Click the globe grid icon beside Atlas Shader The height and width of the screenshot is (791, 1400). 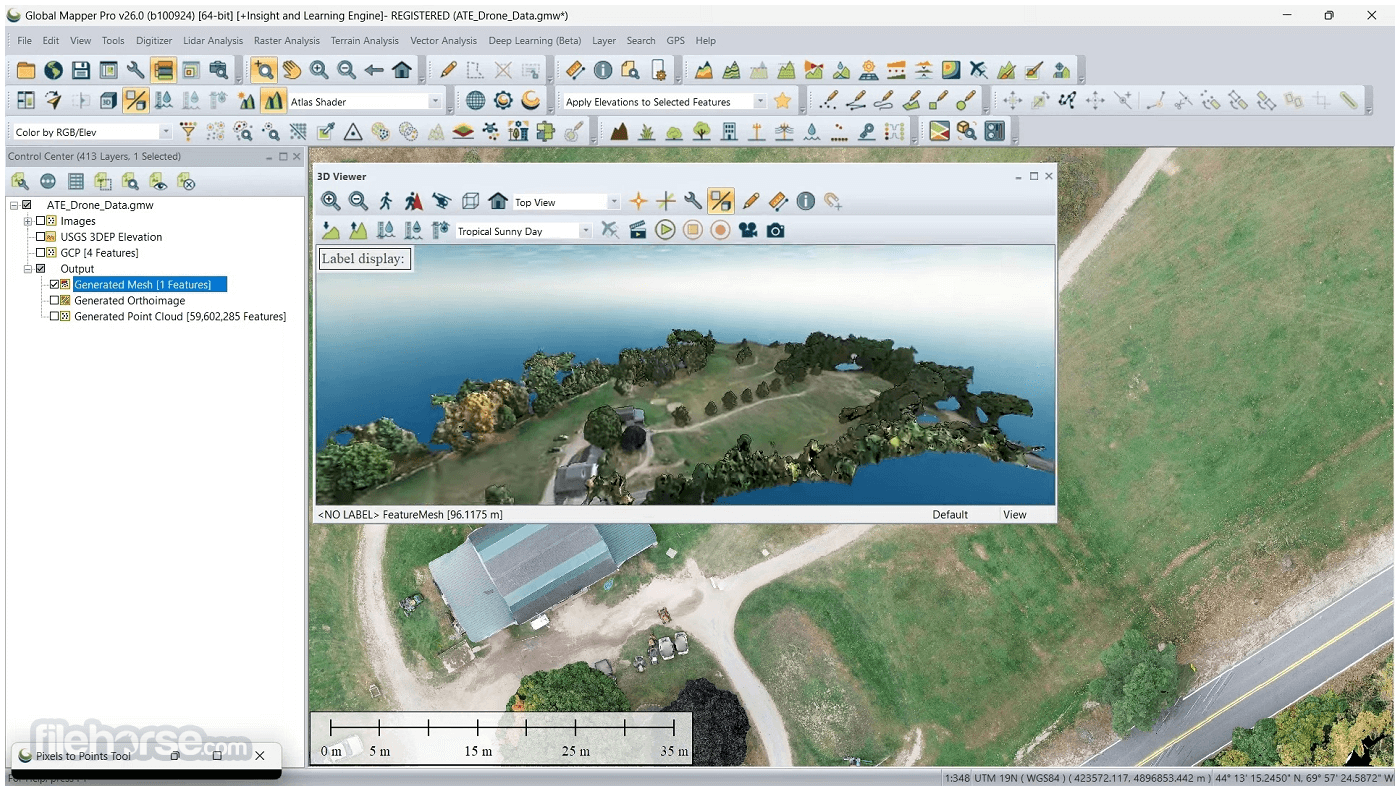click(x=476, y=101)
